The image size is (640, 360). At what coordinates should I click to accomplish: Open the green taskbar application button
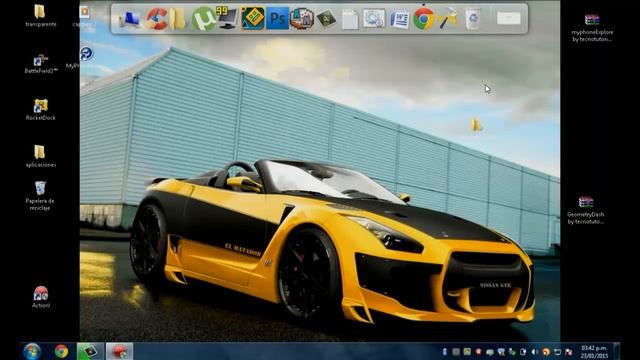(90, 351)
